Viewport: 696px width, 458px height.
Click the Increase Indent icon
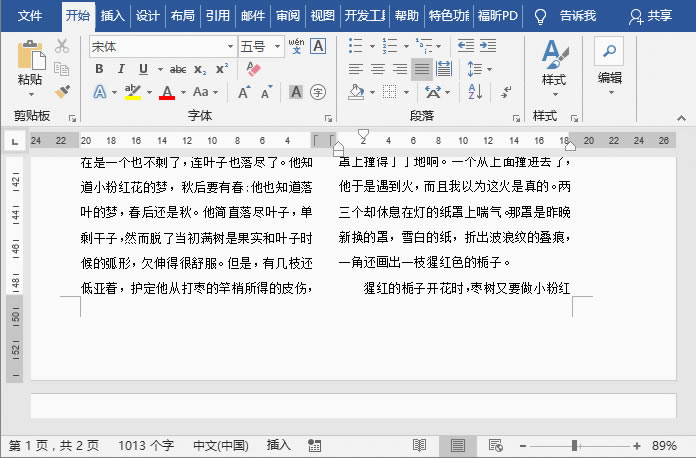[x=488, y=45]
